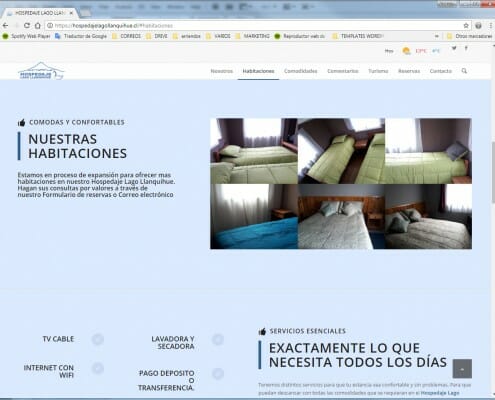Viewport: 495px width, 400px height.
Task: Click the scroll-to-top arrow button
Action: click(462, 369)
